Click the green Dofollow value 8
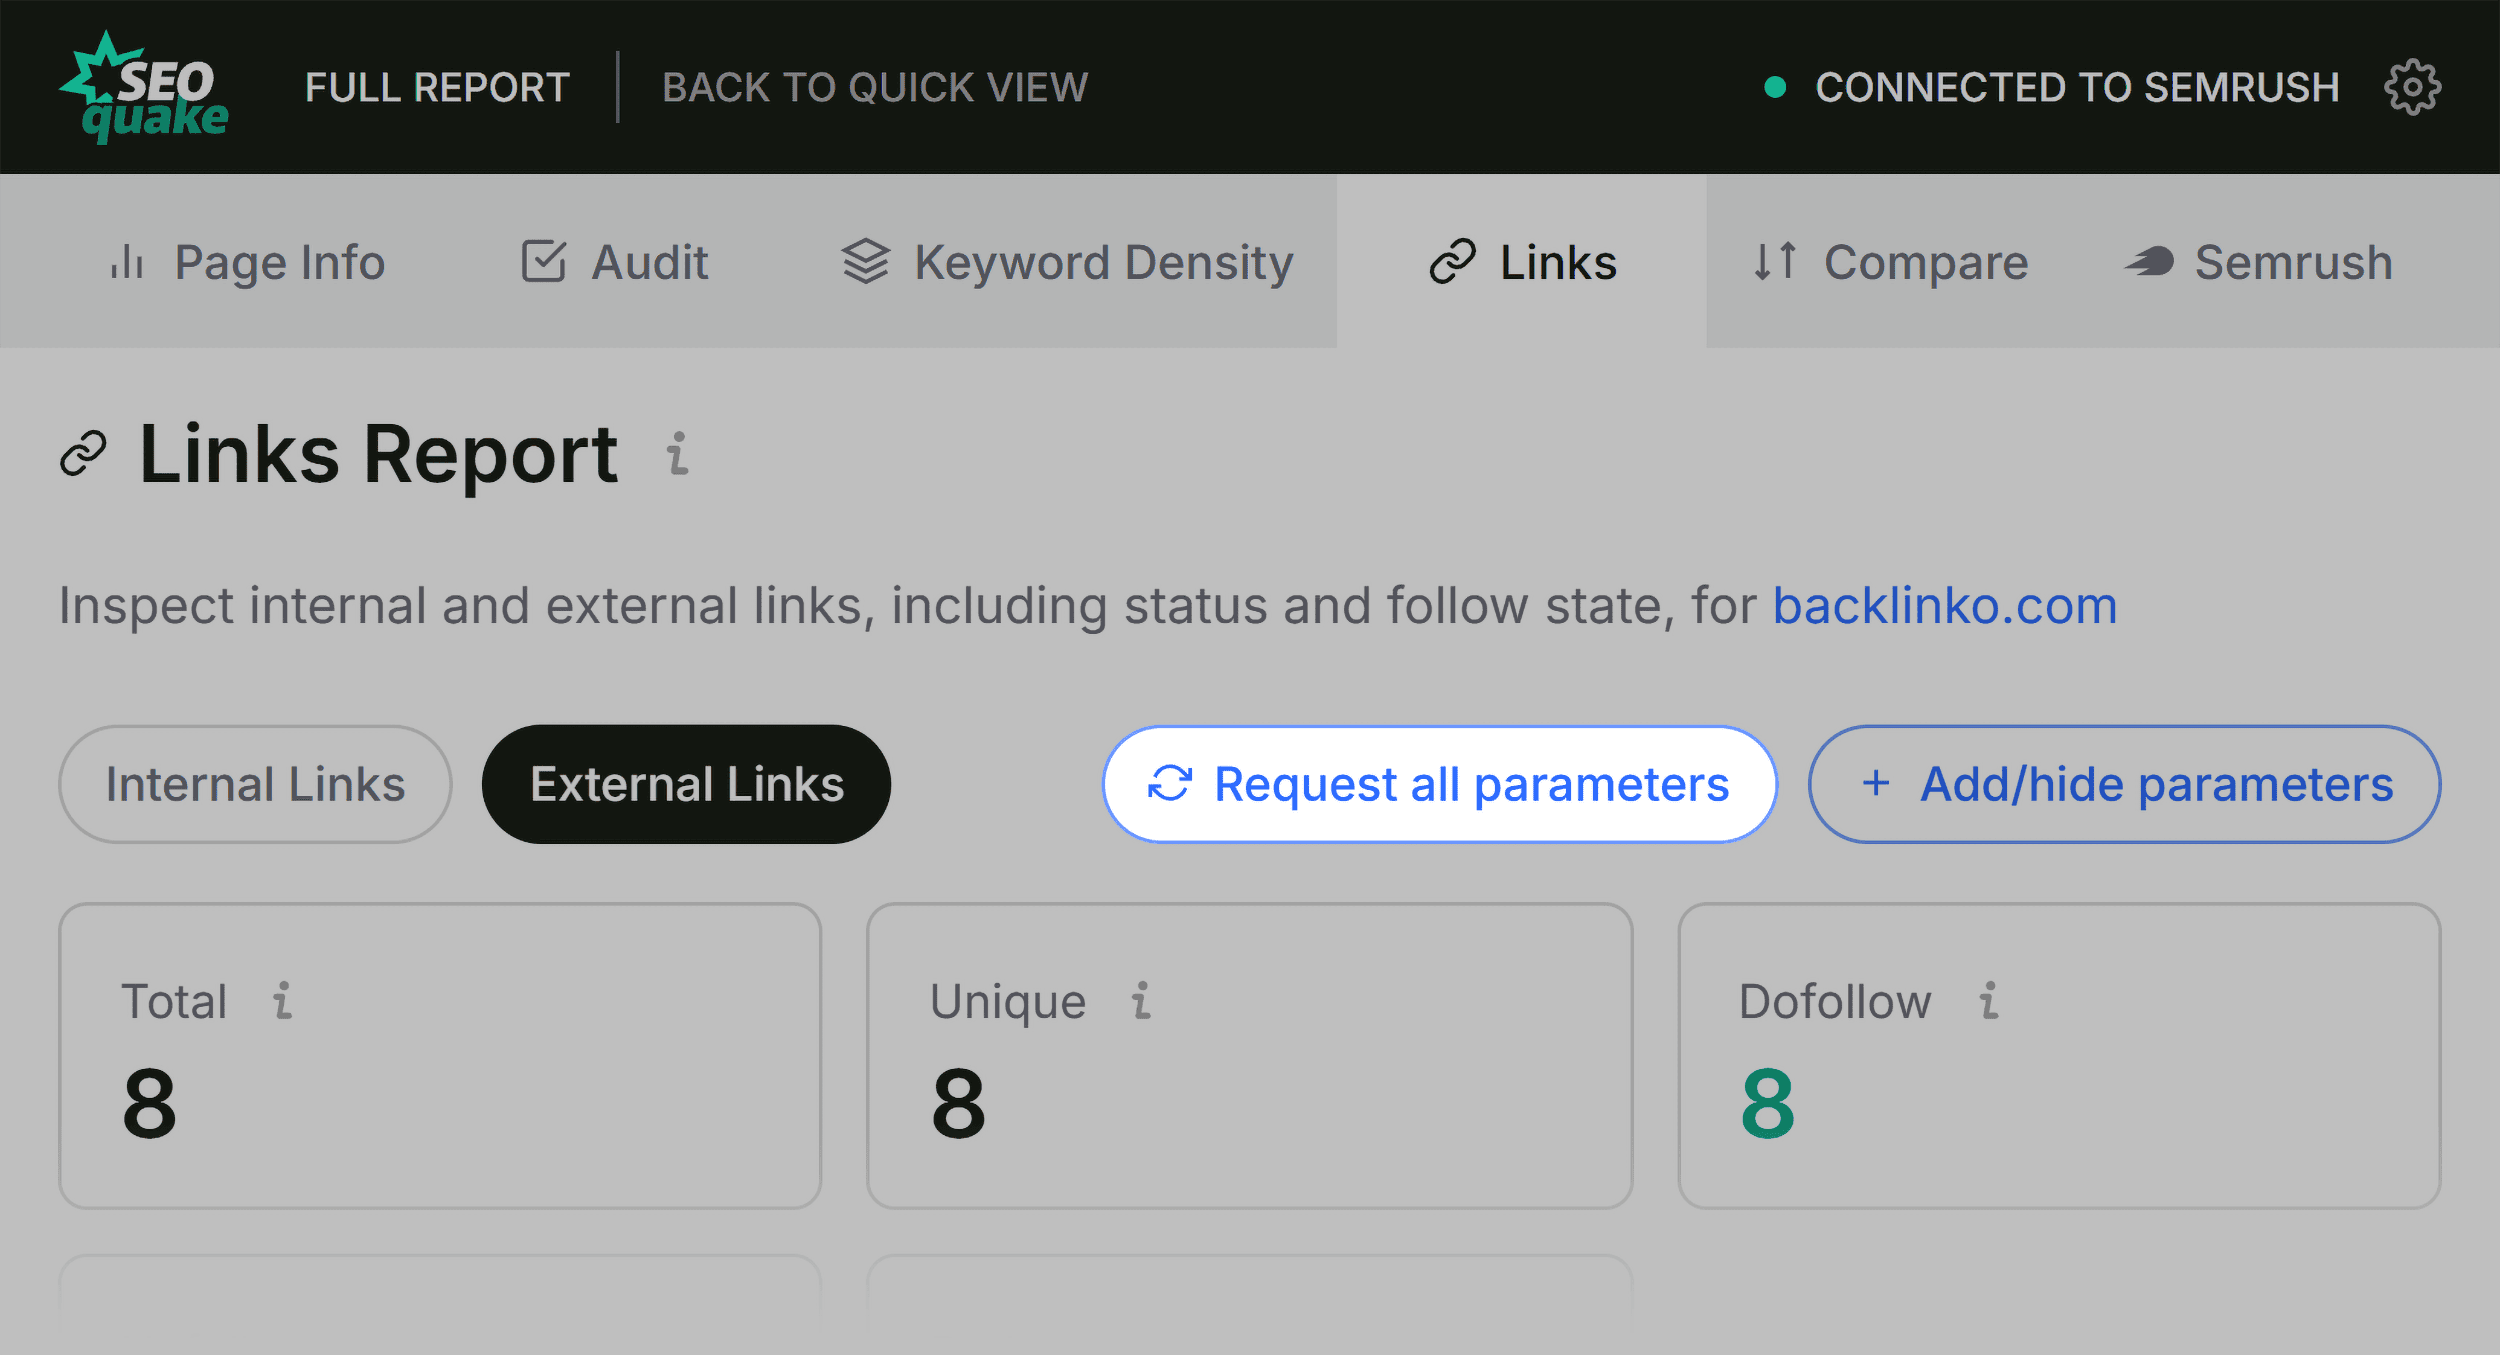Screen dimensions: 2500x1355 [1767, 1103]
